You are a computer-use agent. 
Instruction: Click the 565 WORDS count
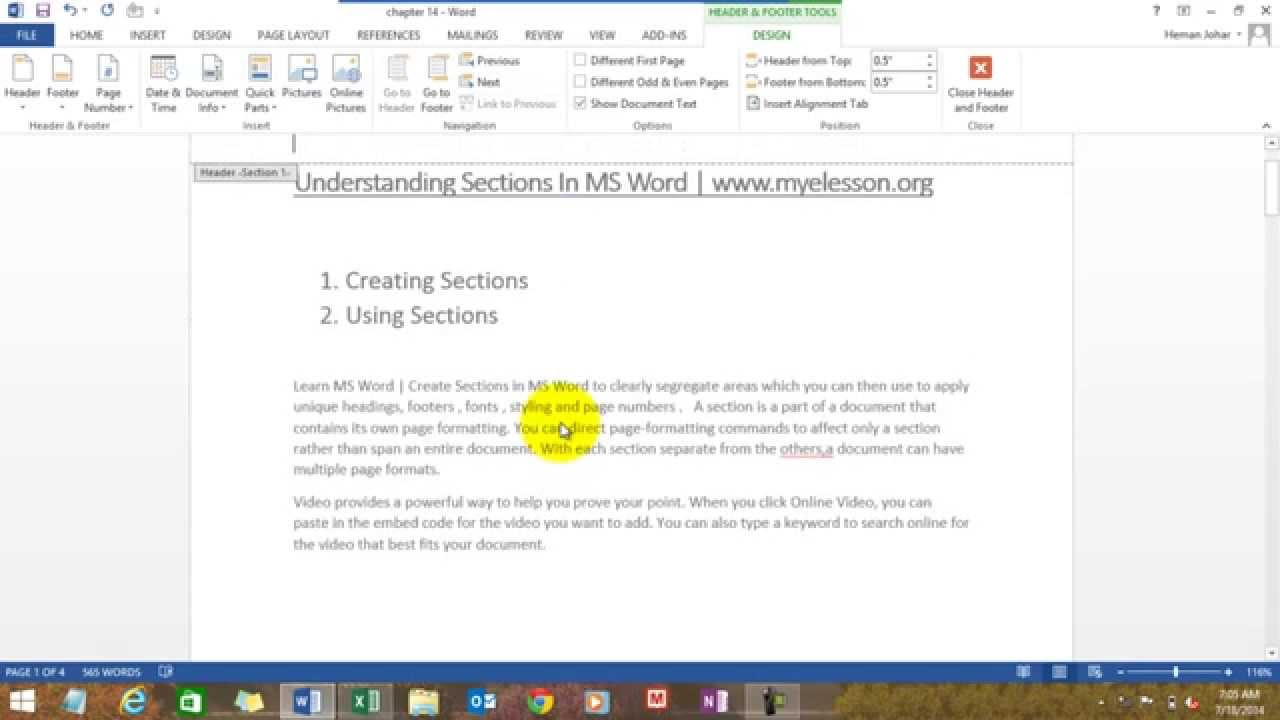tap(111, 672)
